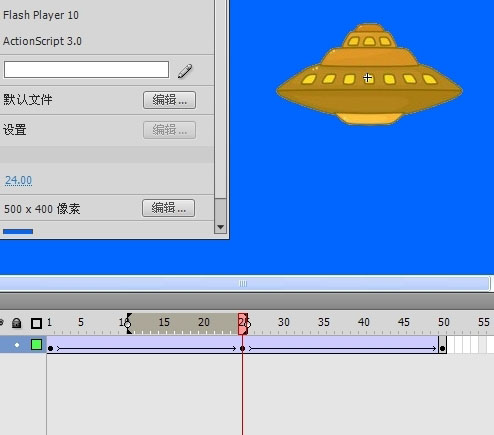Click the 24.00 frame rate value
The image size is (494, 435).
pos(19,180)
